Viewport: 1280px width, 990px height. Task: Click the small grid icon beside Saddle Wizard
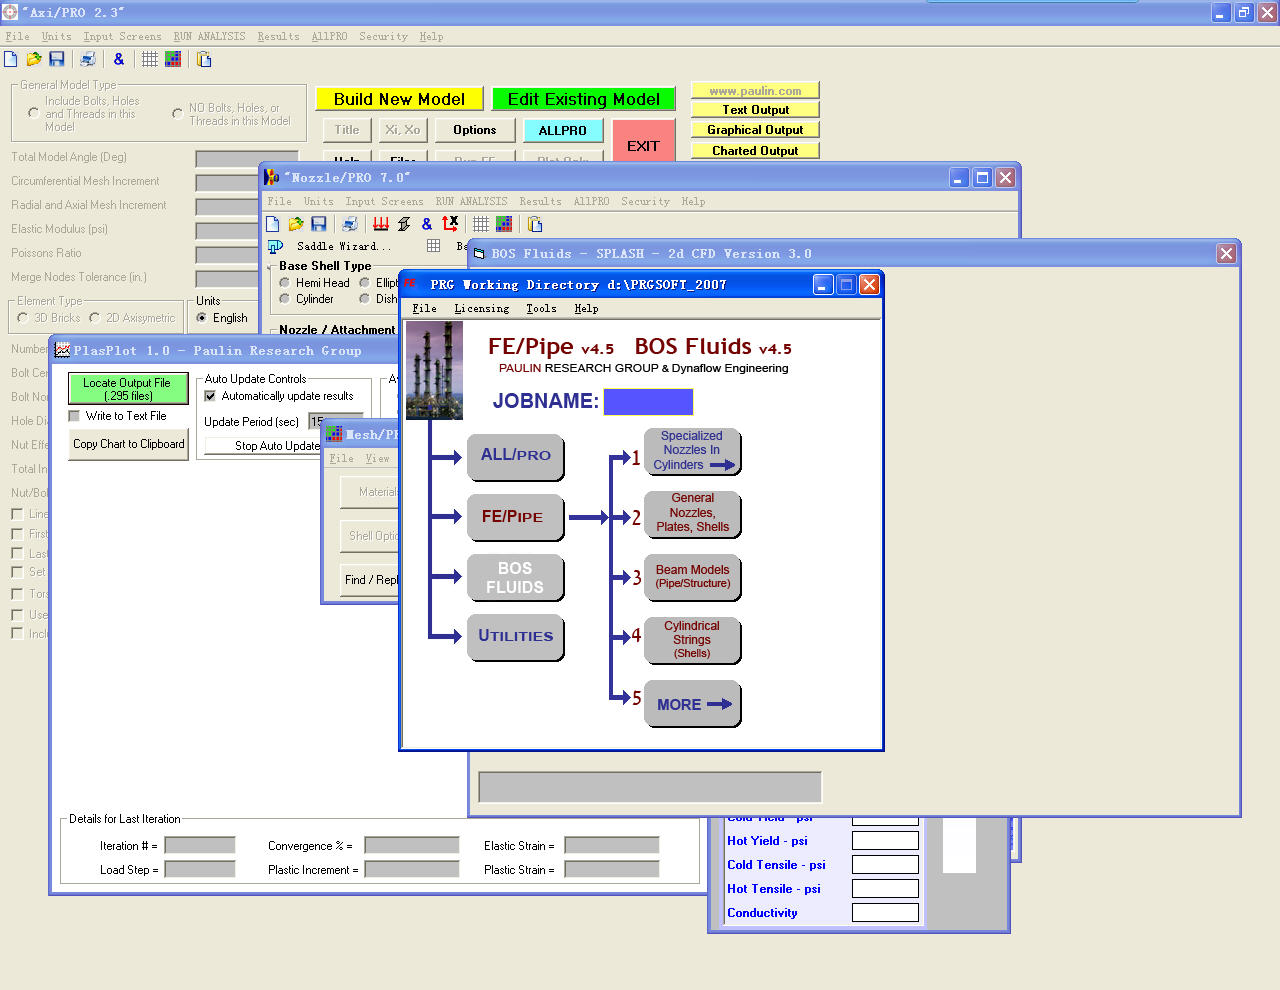click(433, 245)
